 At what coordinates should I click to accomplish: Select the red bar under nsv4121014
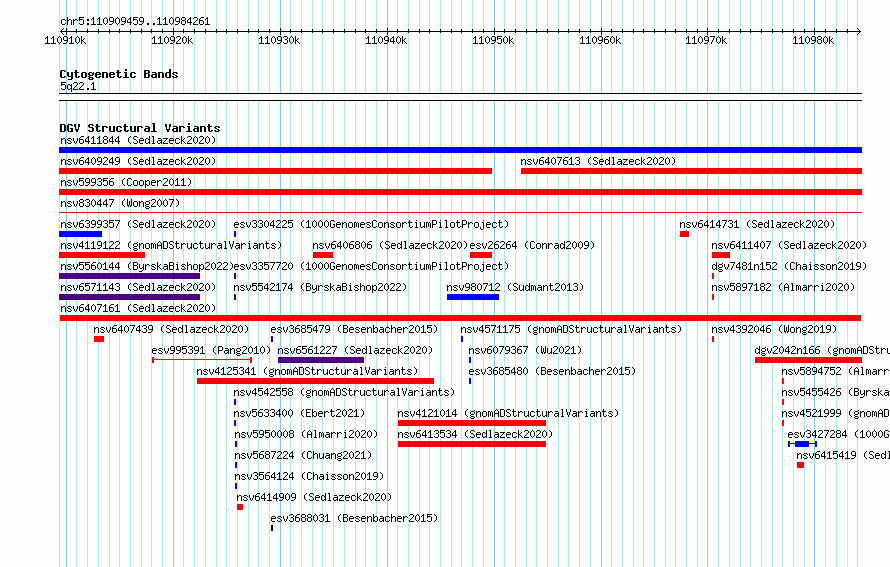click(472, 423)
